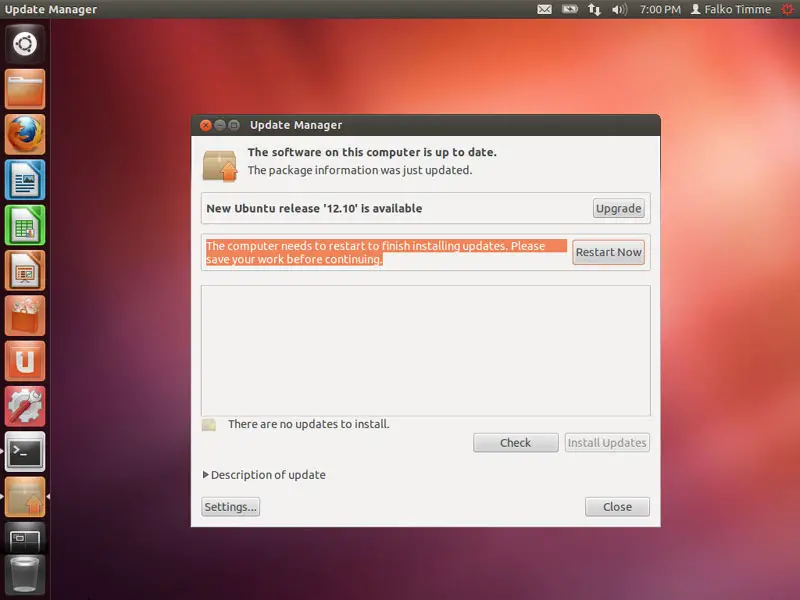Open LibreOffice Calc spreadsheet icon
Image resolution: width=800 pixels, height=600 pixels.
(x=25, y=225)
